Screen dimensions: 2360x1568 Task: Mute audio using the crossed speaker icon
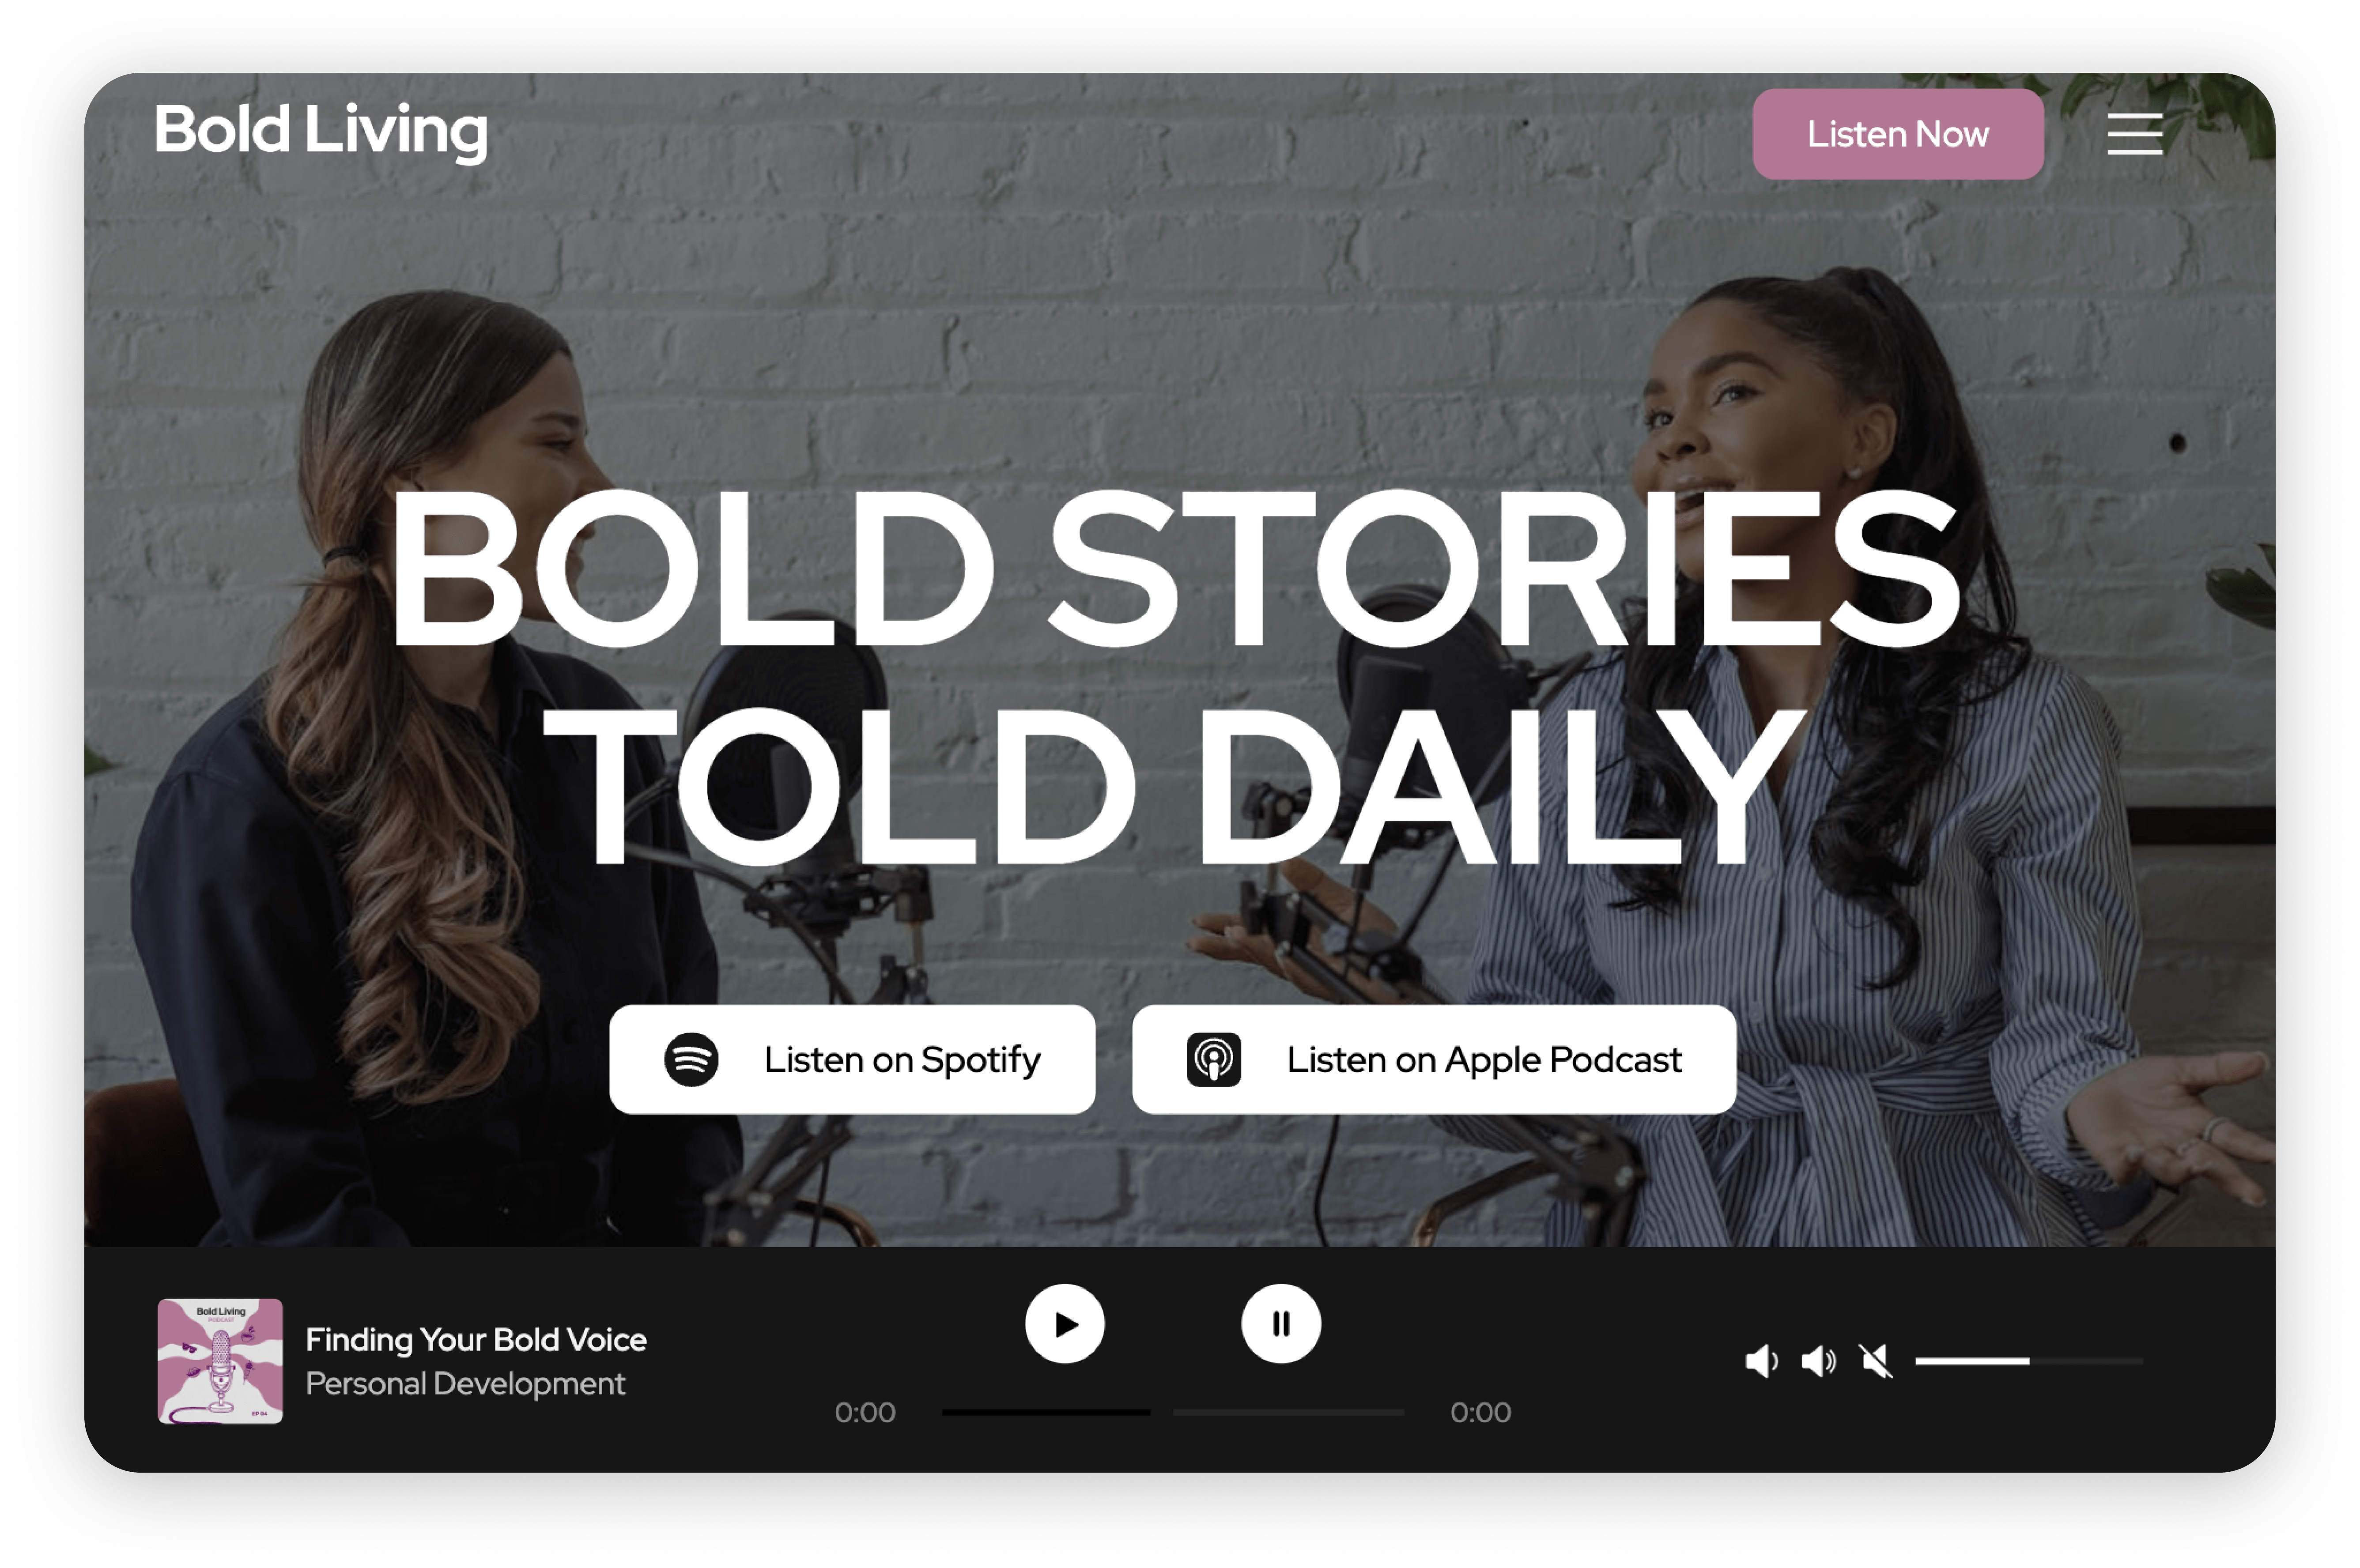point(1875,1361)
